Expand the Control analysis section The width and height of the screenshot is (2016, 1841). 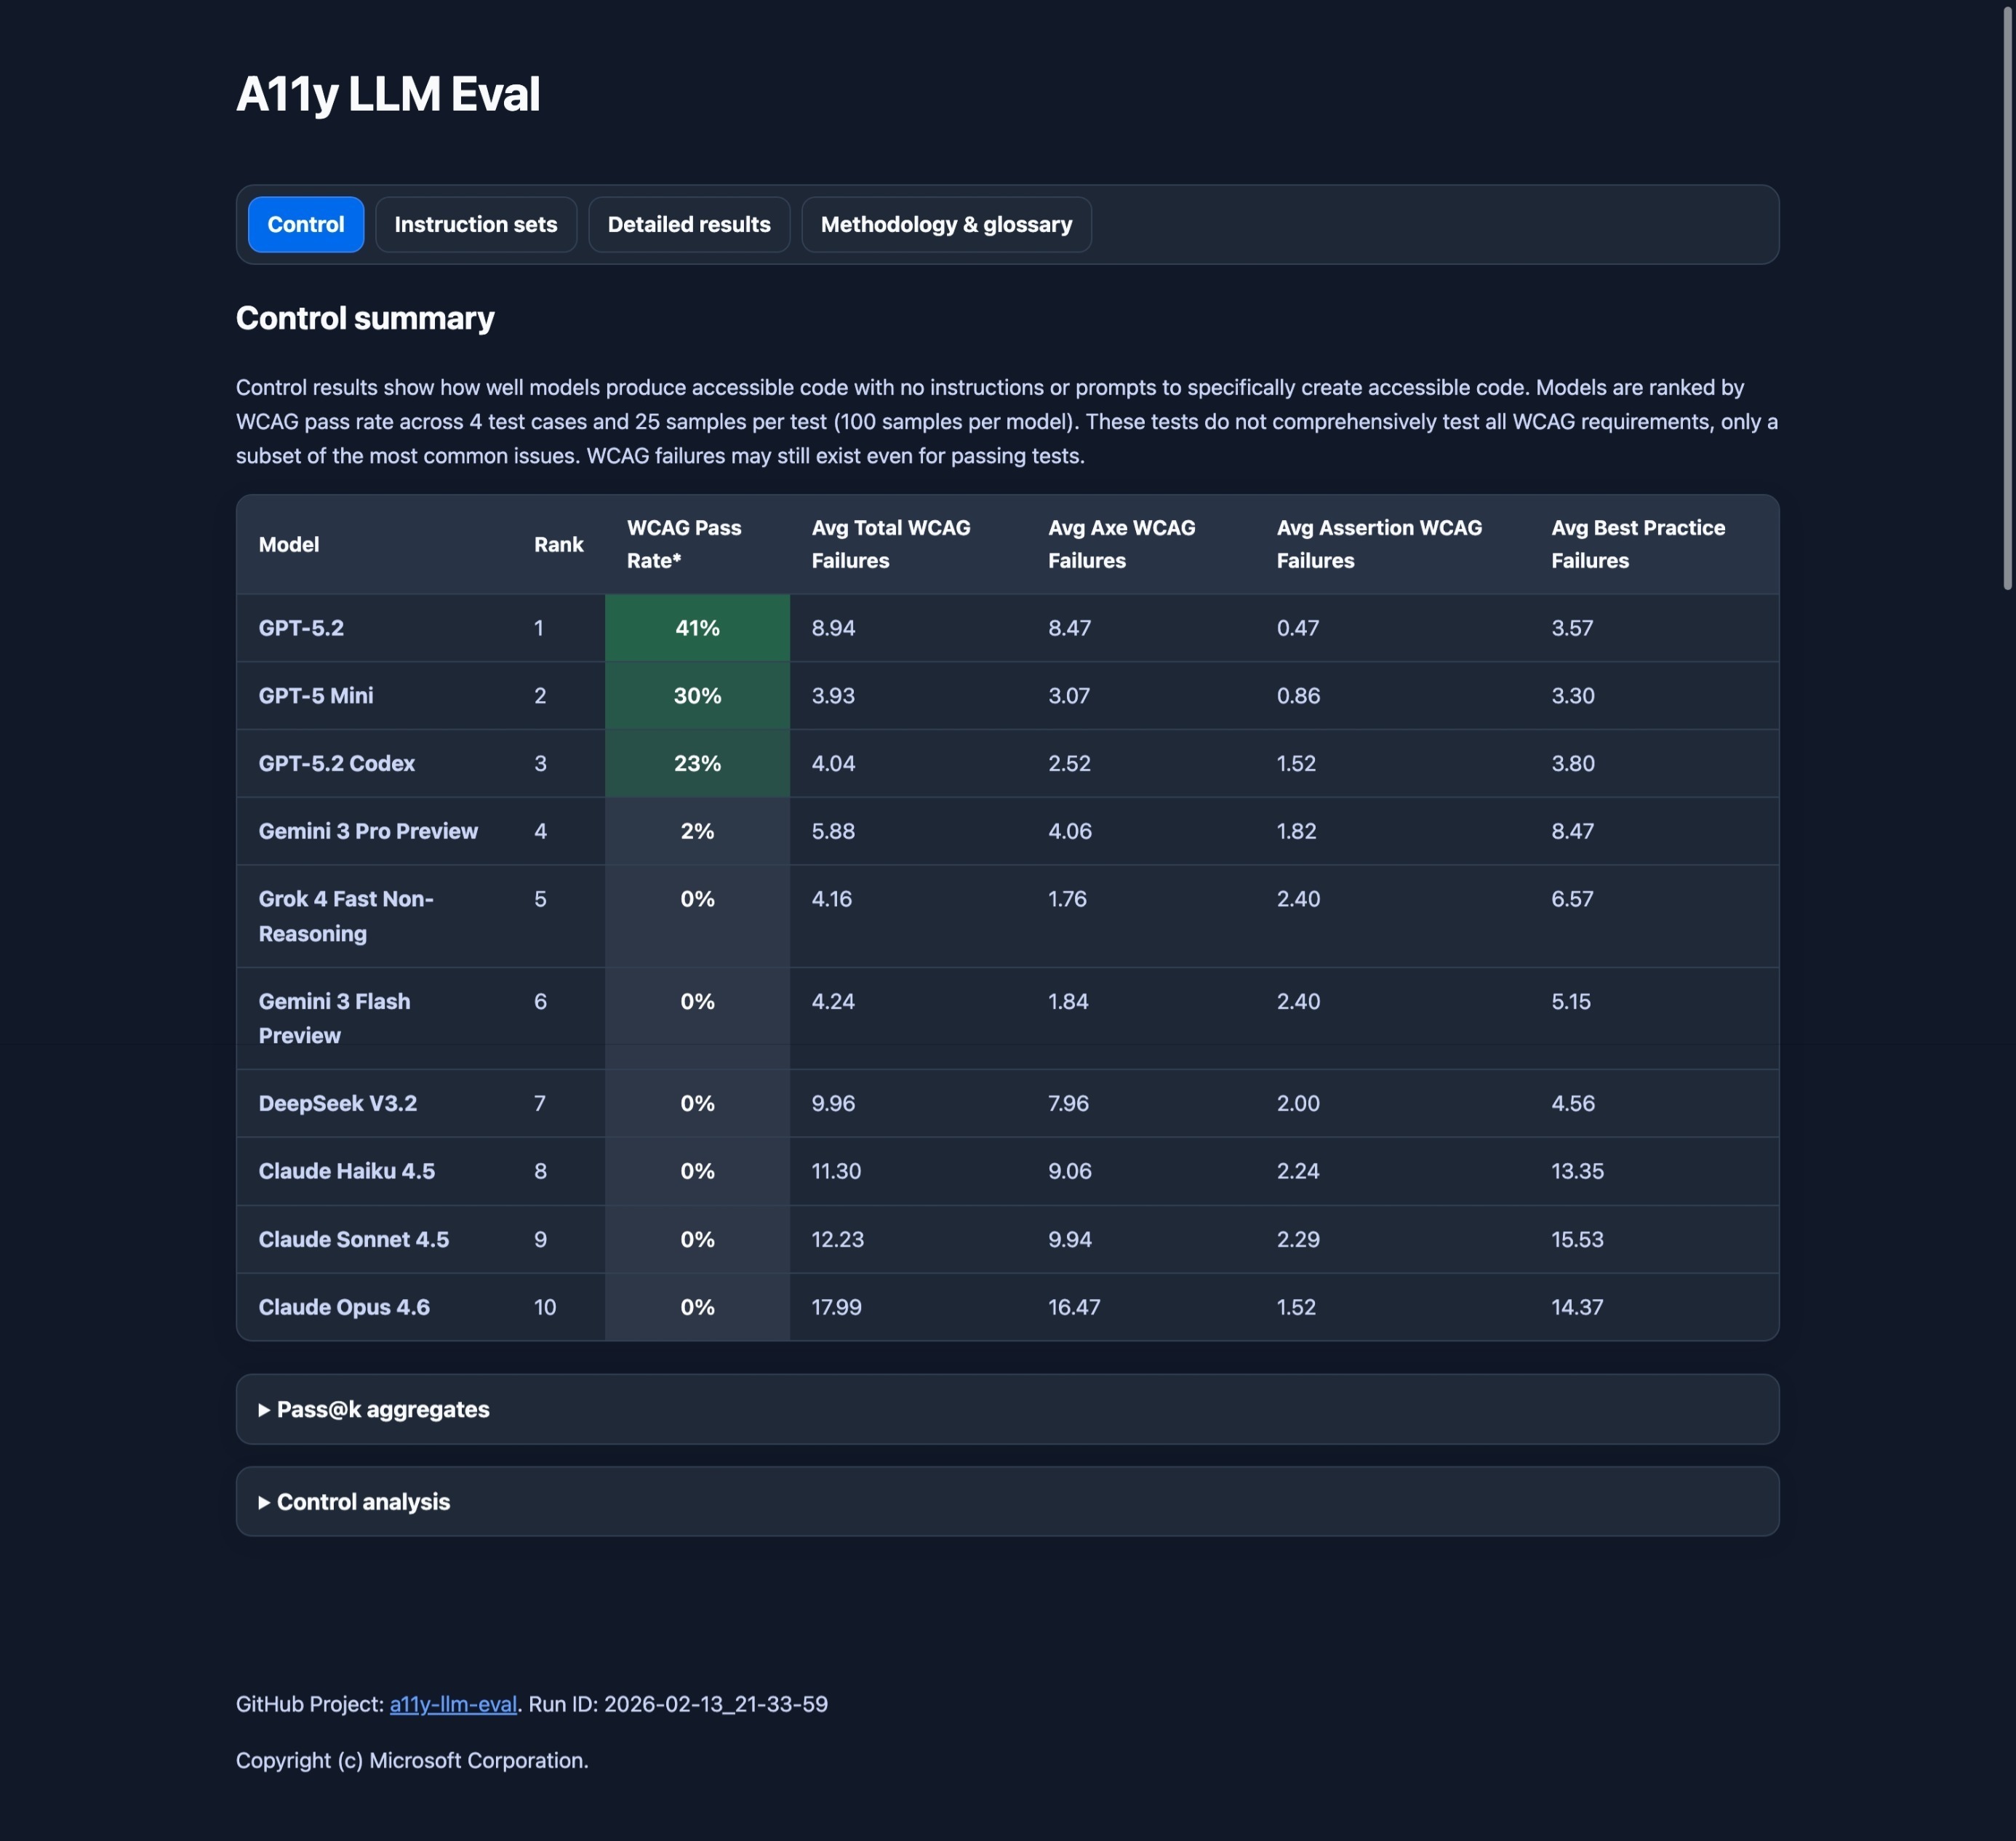1007,1501
